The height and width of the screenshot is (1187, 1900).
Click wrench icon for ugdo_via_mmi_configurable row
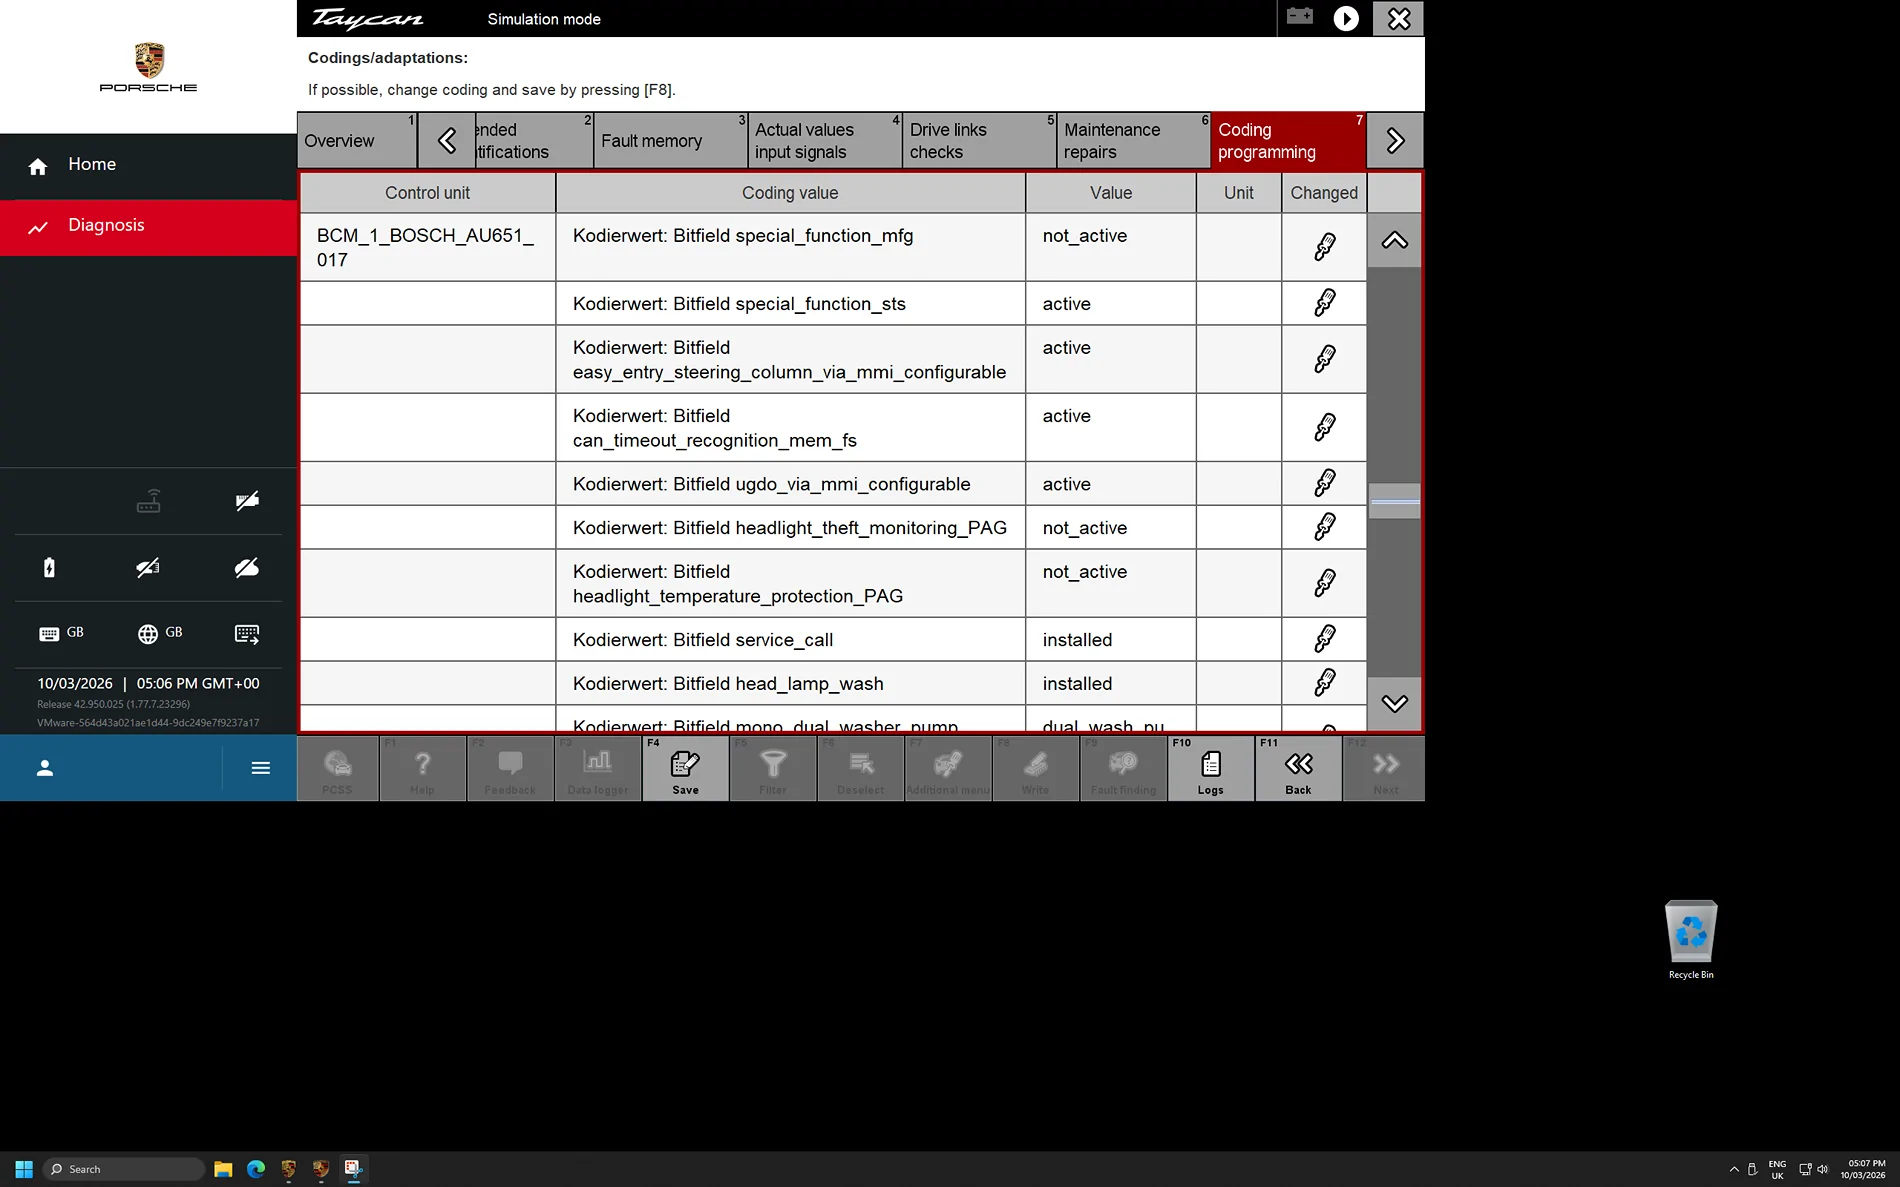pos(1325,483)
